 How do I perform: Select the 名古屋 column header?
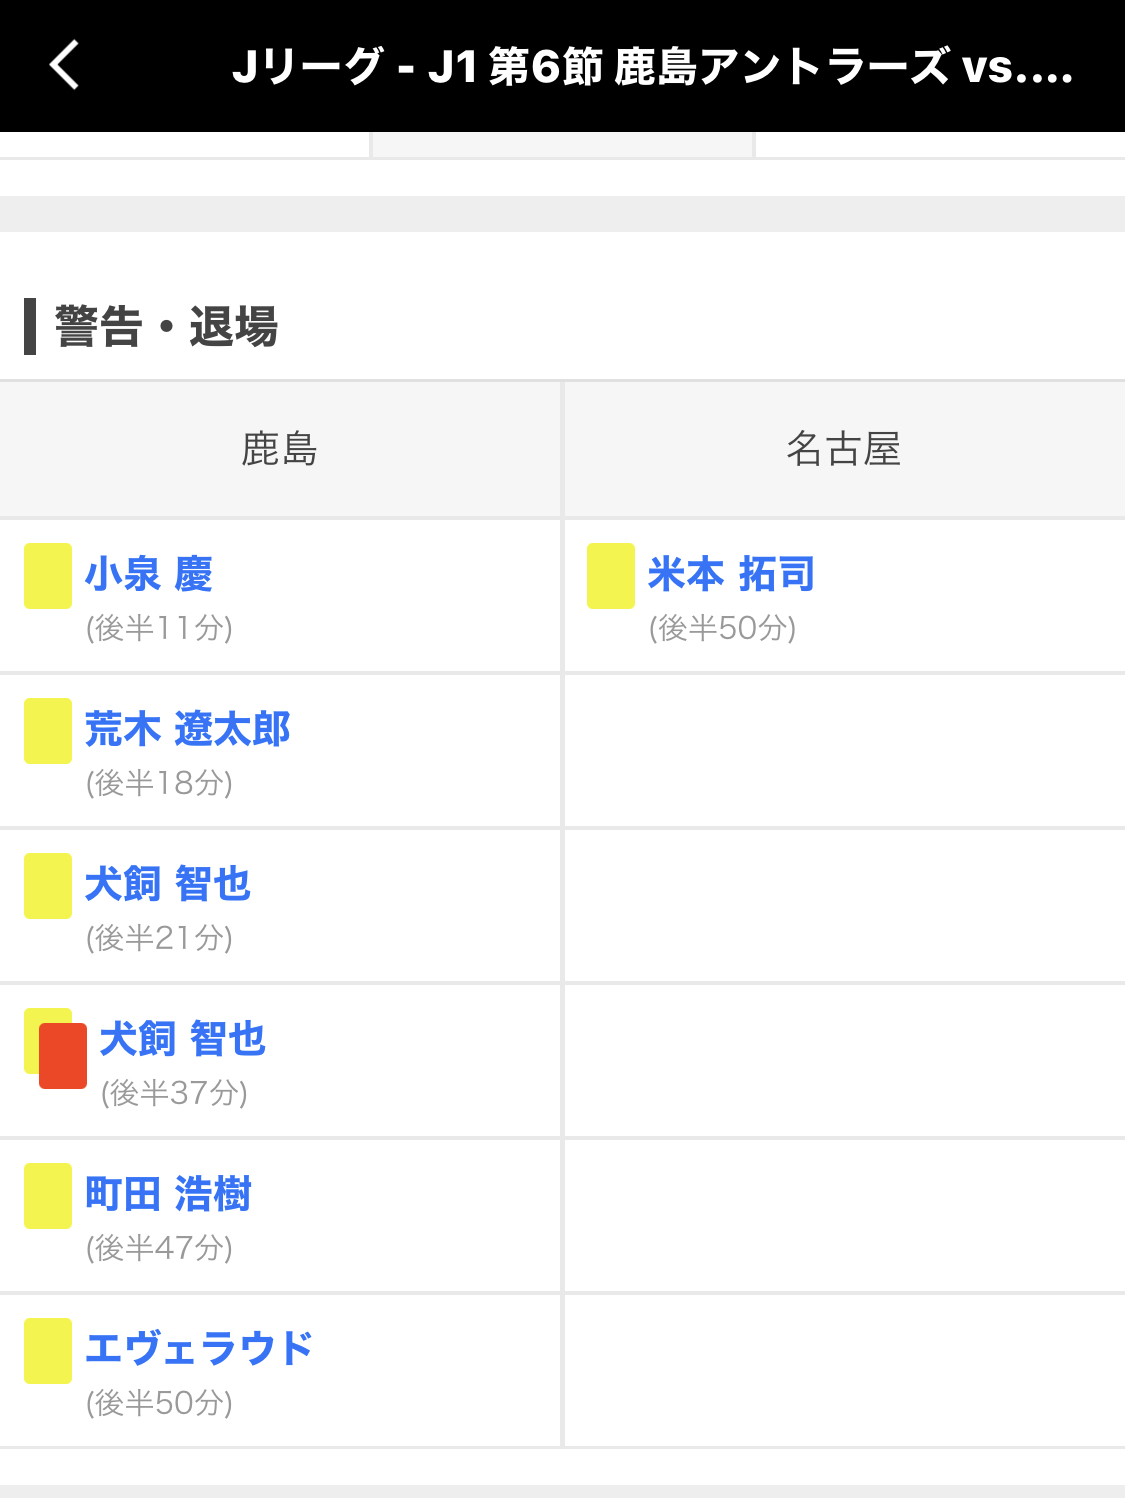843,449
